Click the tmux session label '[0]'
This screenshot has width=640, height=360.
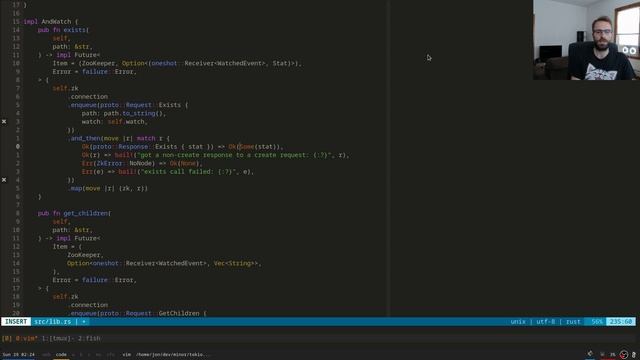7,338
